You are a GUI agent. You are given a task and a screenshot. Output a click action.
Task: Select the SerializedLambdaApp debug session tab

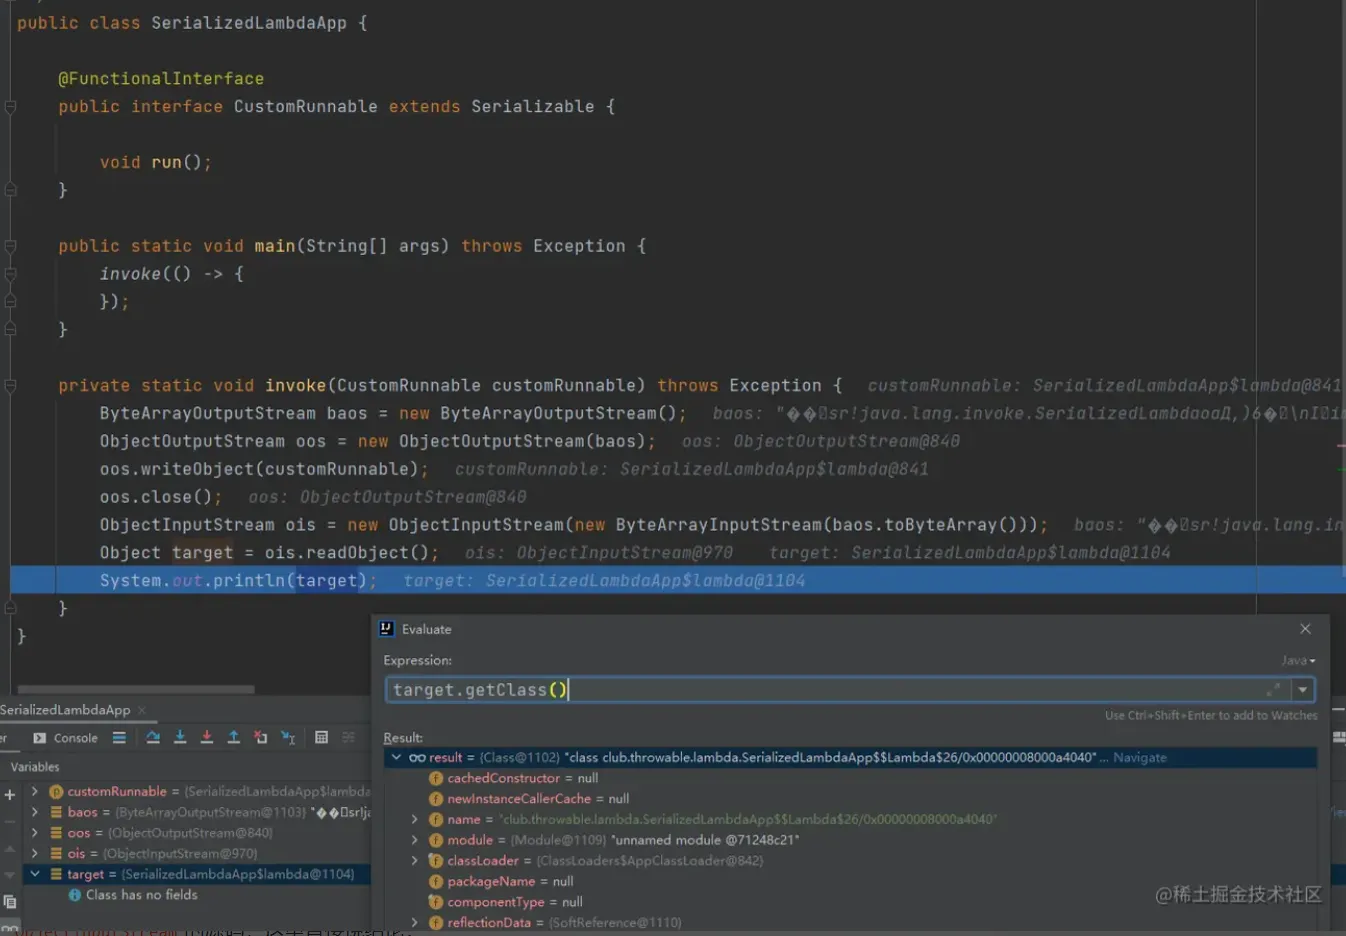(x=65, y=710)
